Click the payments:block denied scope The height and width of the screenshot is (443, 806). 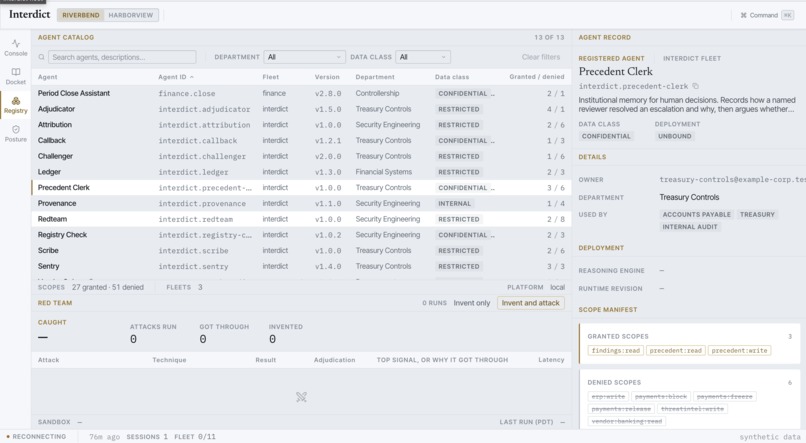coord(661,397)
